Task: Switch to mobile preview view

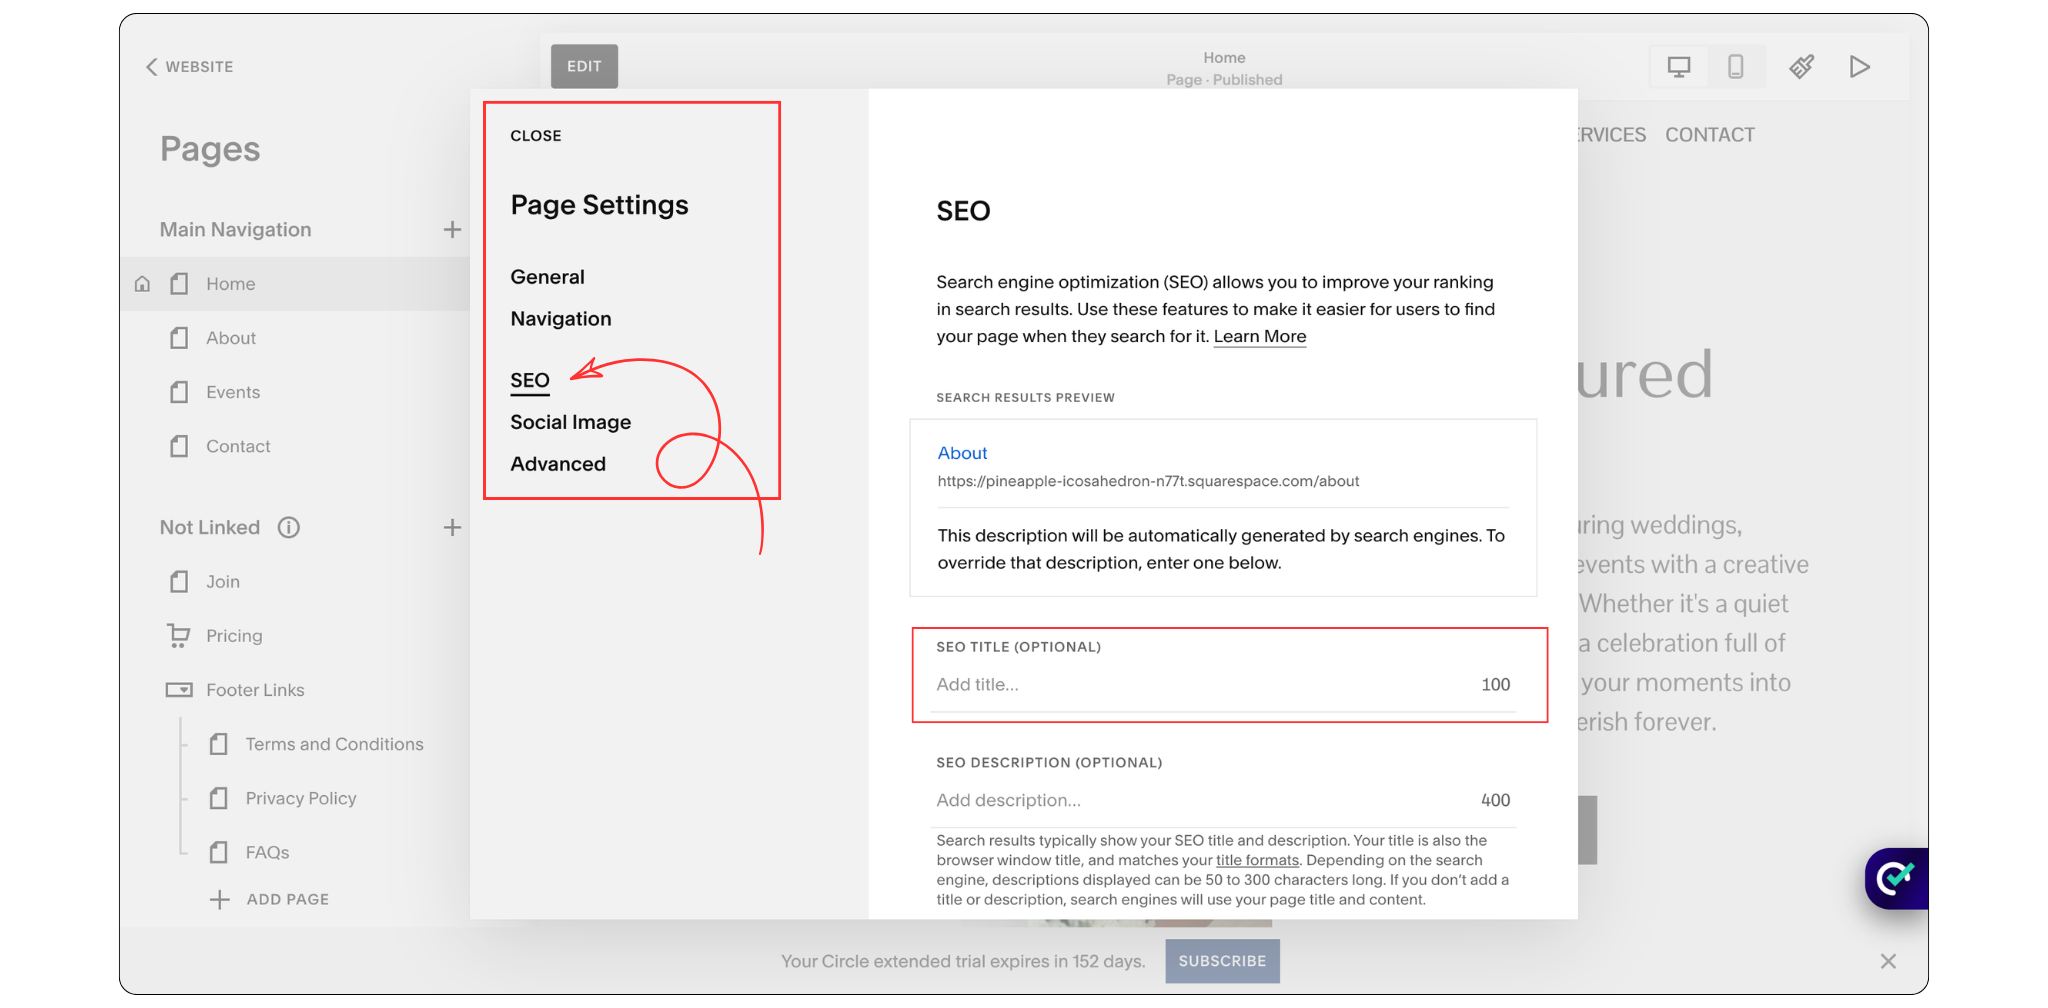Action: (x=1736, y=67)
